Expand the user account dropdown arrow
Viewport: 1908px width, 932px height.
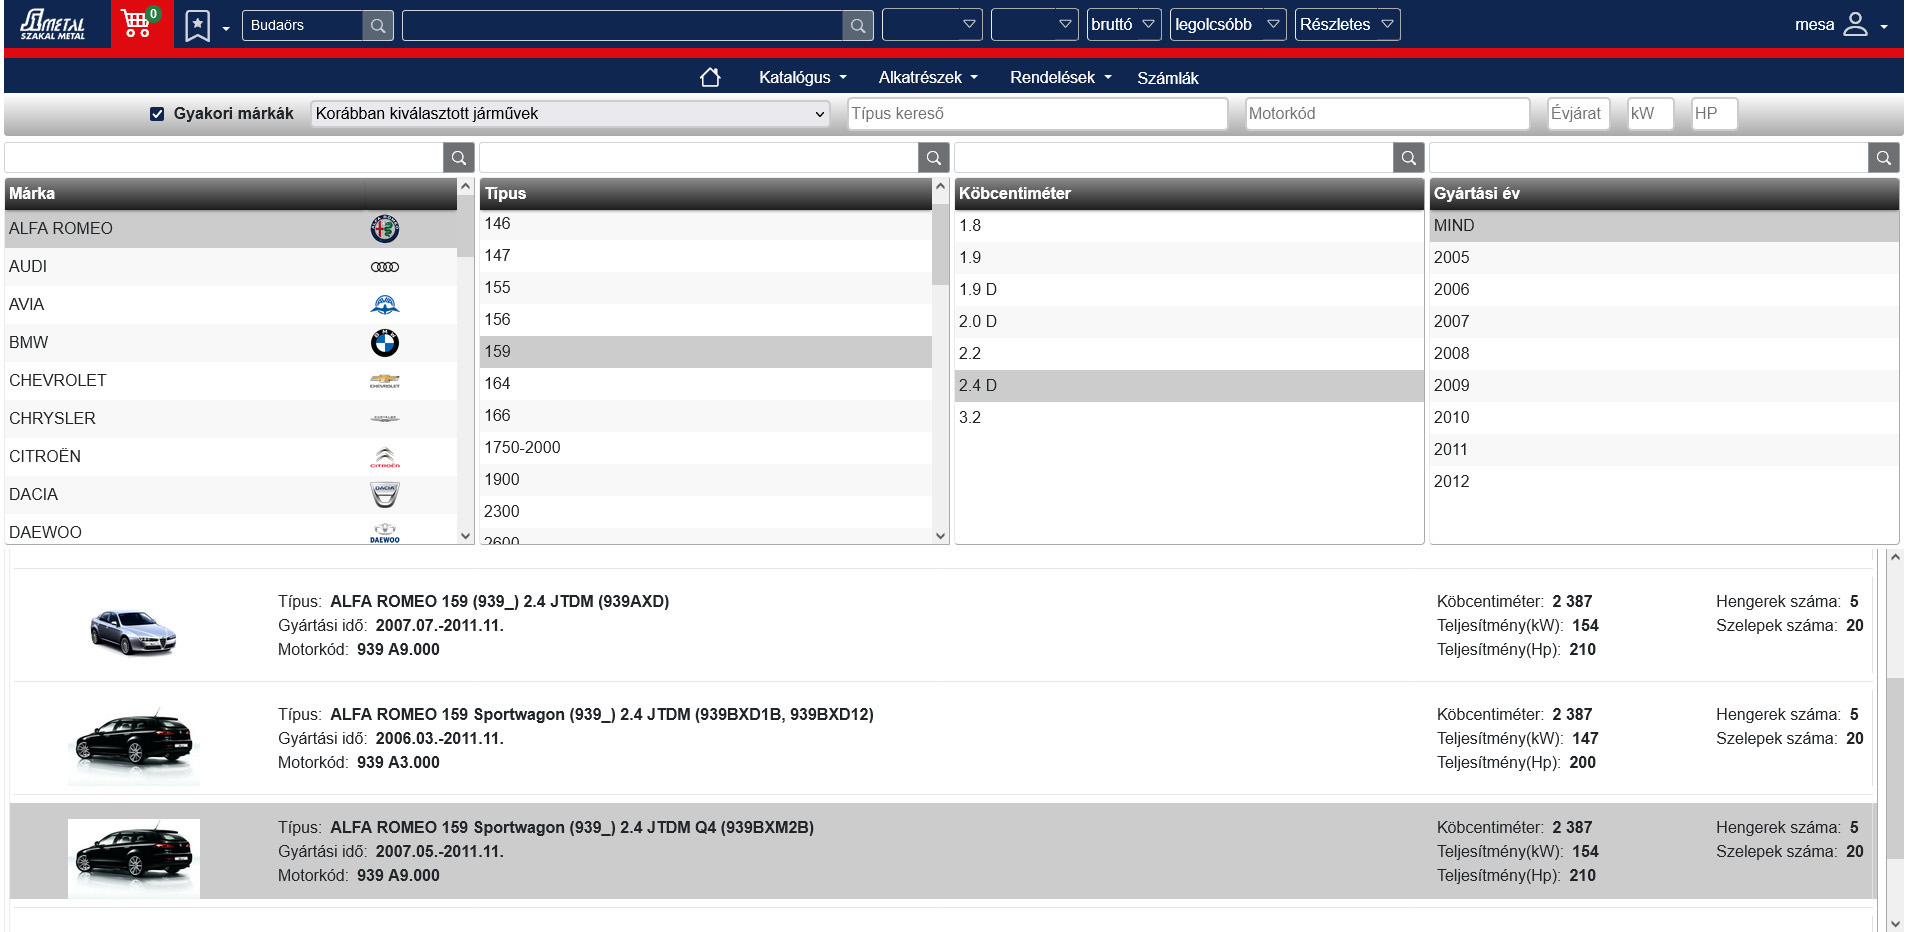click(1884, 27)
